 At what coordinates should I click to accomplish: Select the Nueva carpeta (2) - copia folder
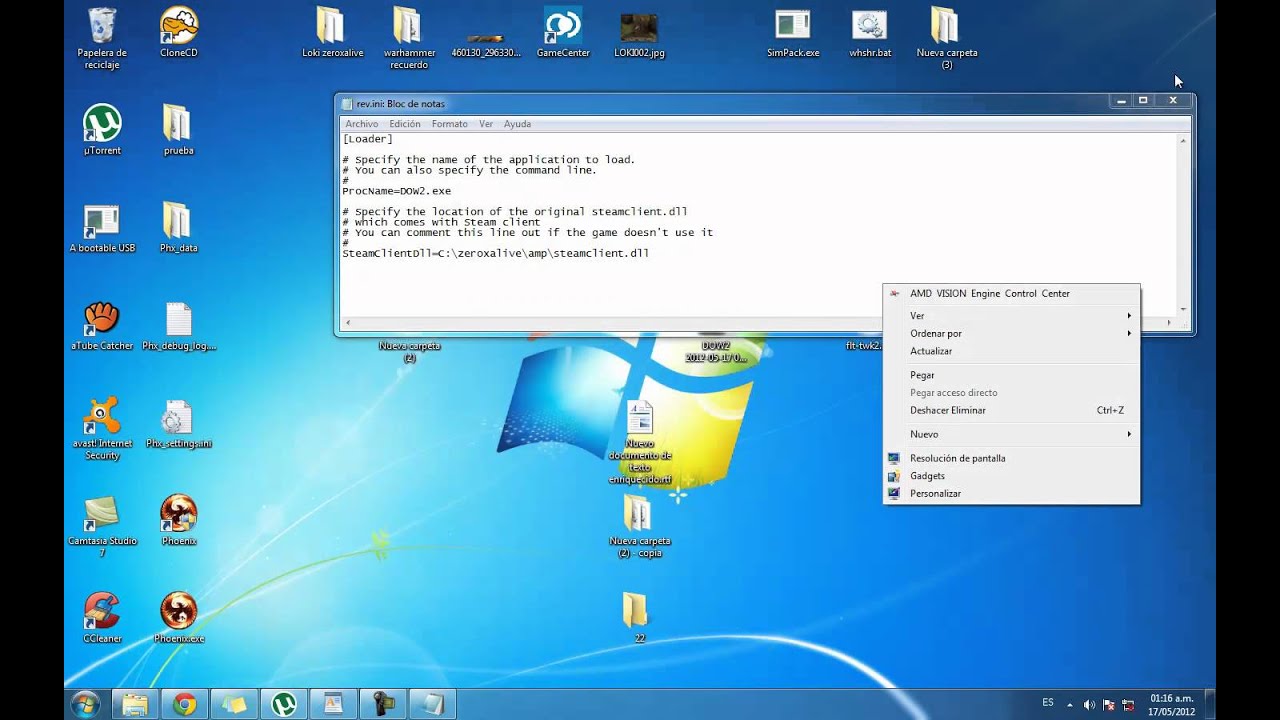639,526
